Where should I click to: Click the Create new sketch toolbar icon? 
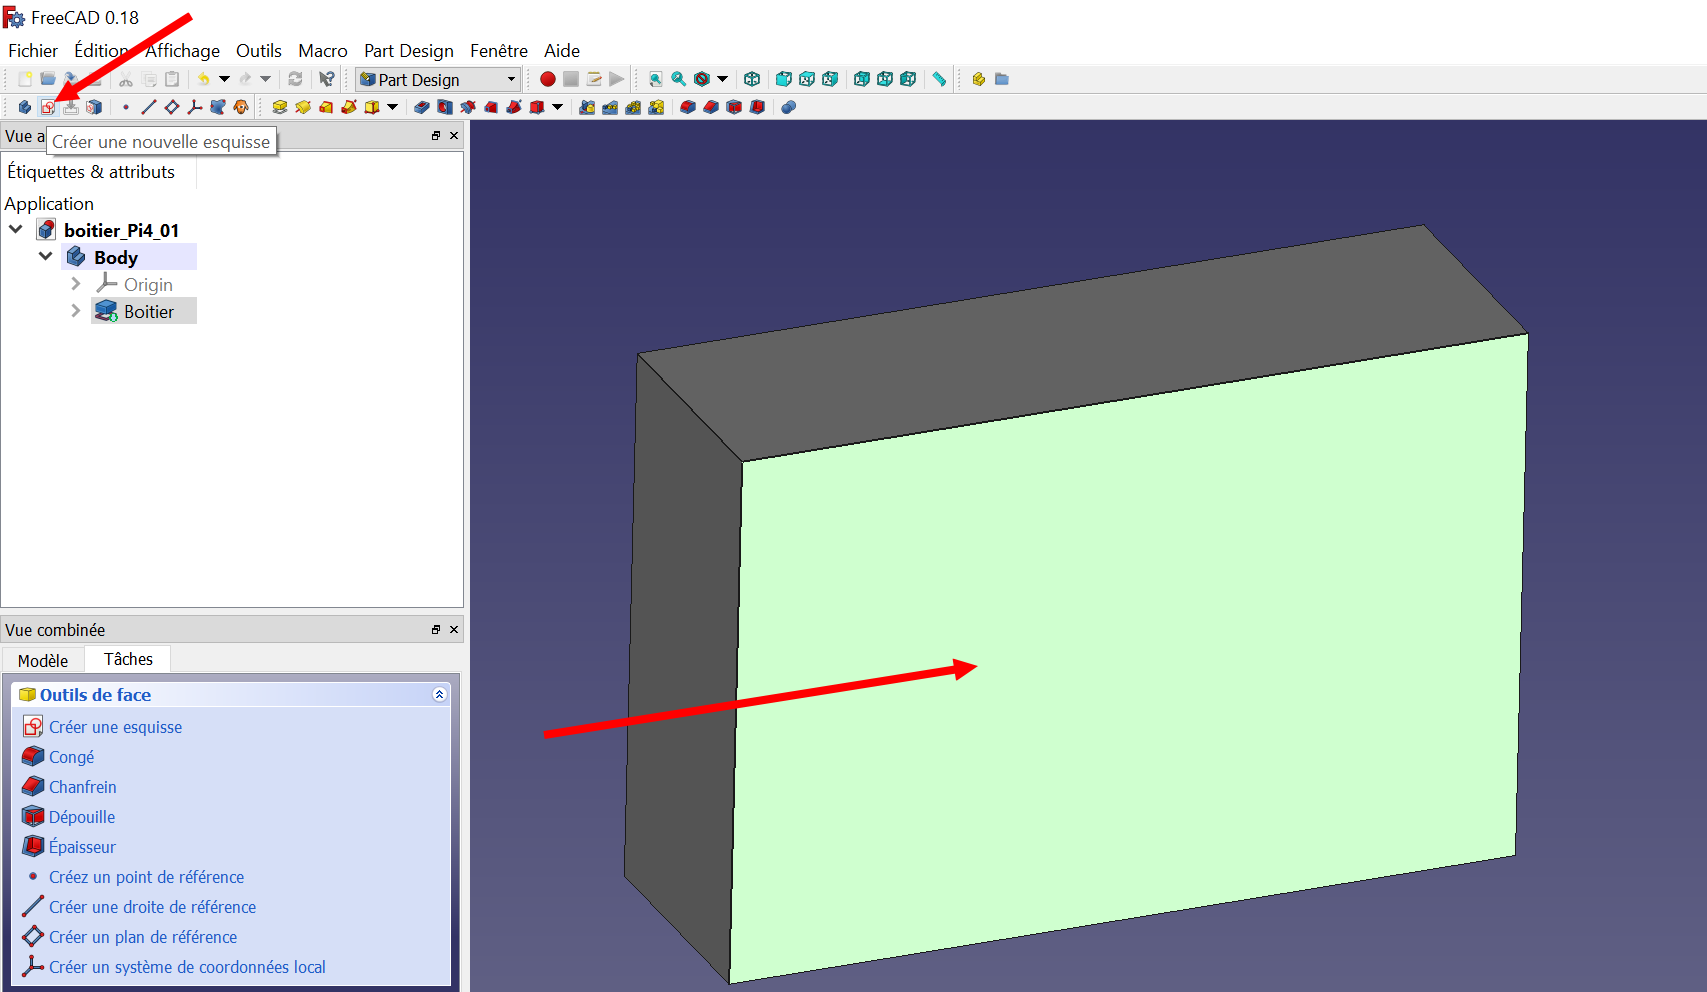coord(48,107)
